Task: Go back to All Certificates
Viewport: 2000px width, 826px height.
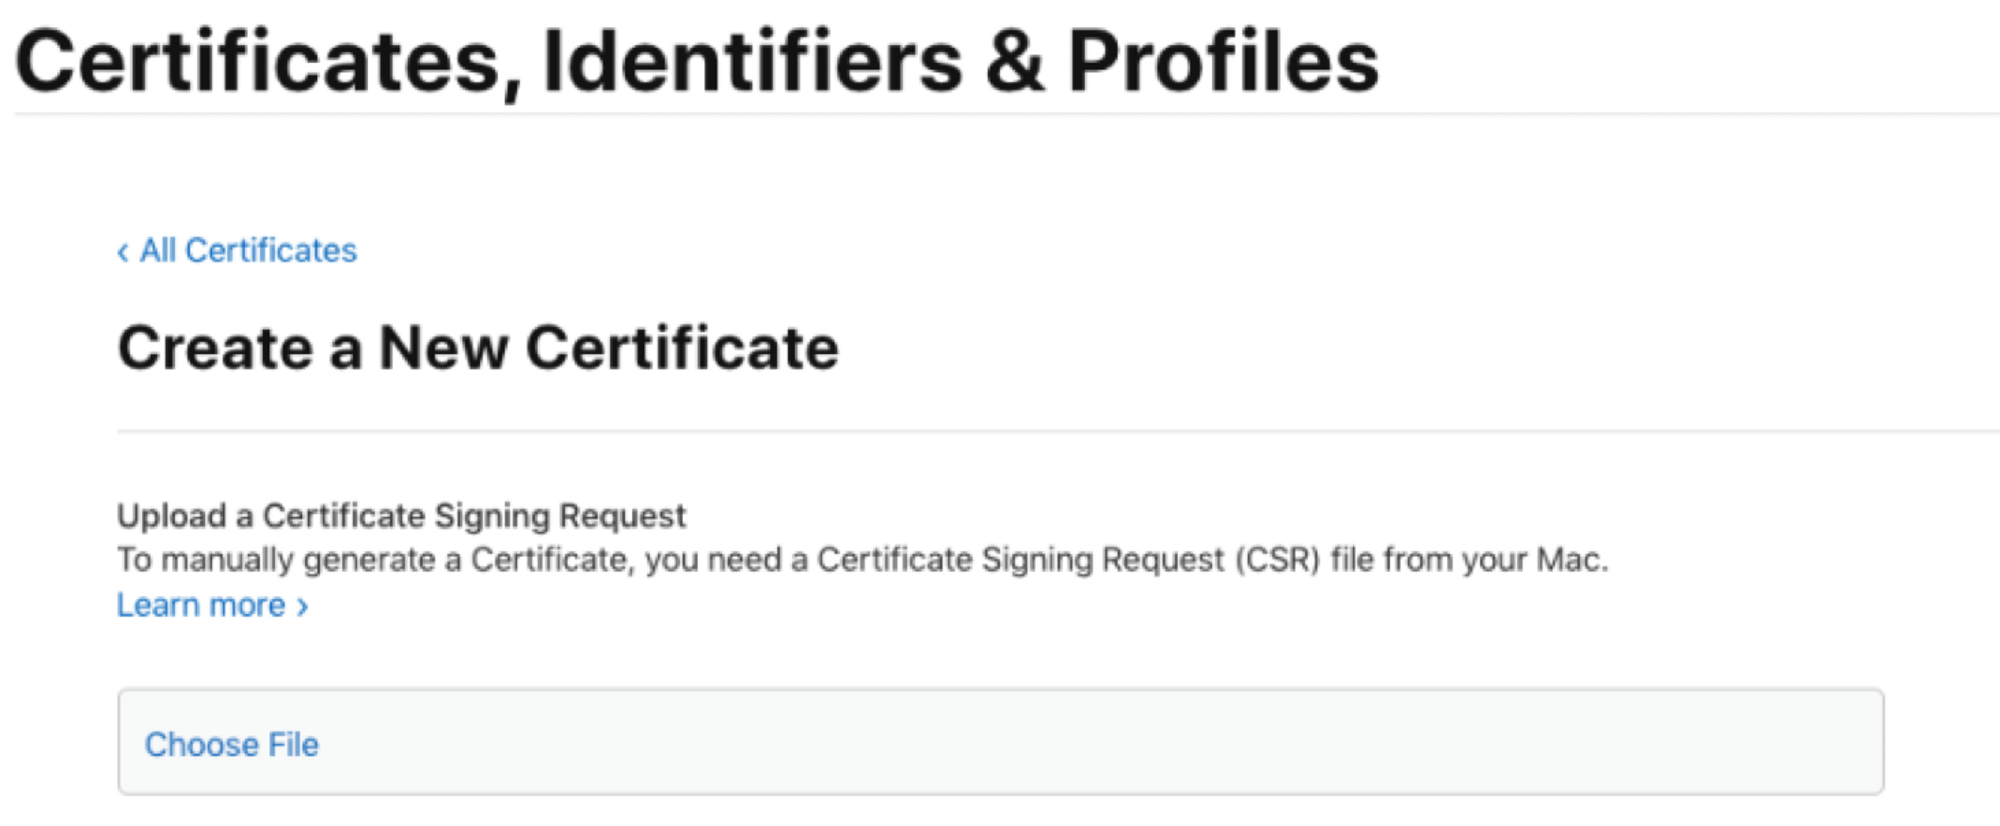Action: 237,250
